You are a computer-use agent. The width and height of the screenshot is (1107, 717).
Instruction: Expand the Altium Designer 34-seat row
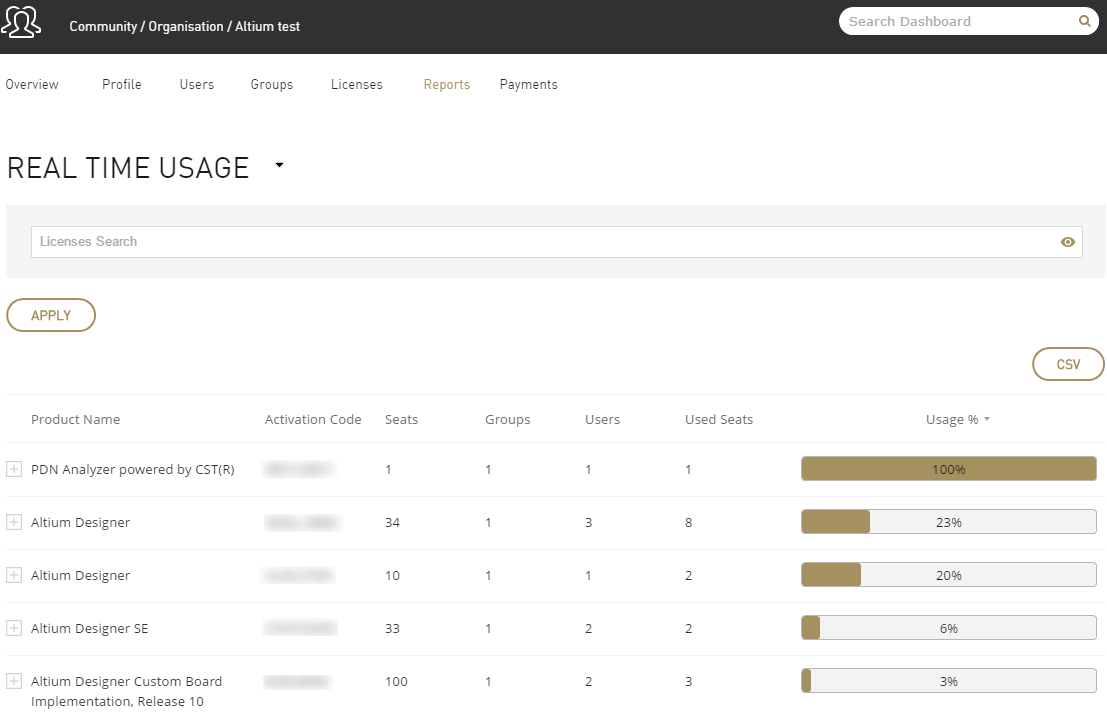14,522
